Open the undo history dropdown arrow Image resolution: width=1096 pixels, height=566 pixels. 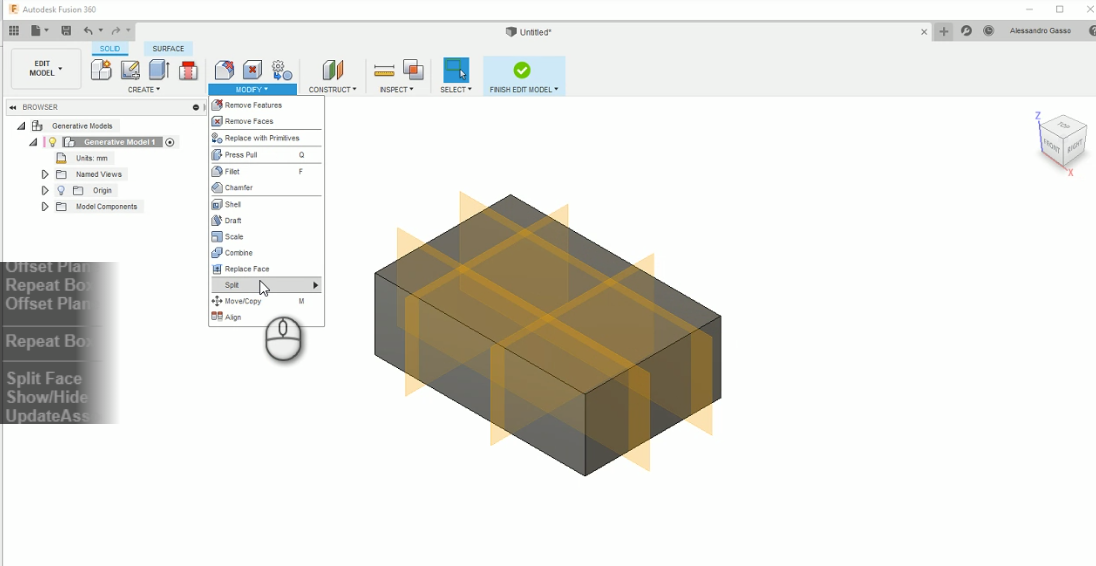point(101,31)
